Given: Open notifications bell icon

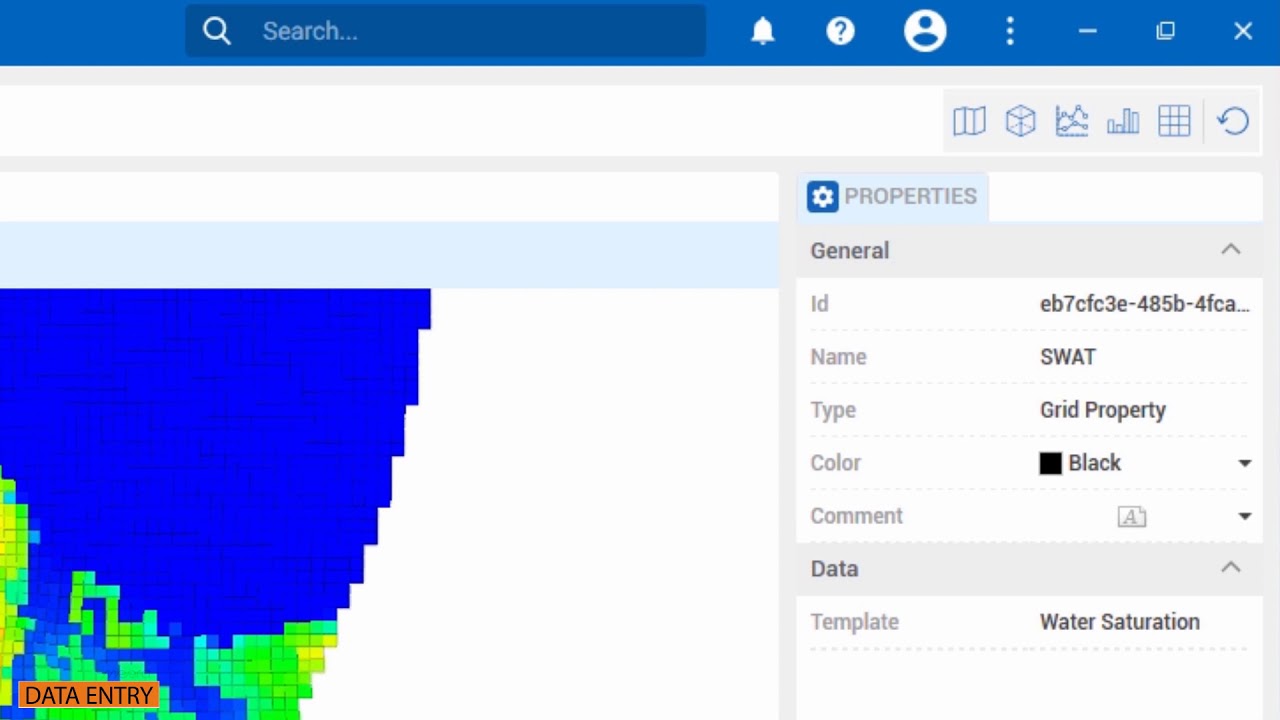Looking at the screenshot, I should click(x=763, y=31).
